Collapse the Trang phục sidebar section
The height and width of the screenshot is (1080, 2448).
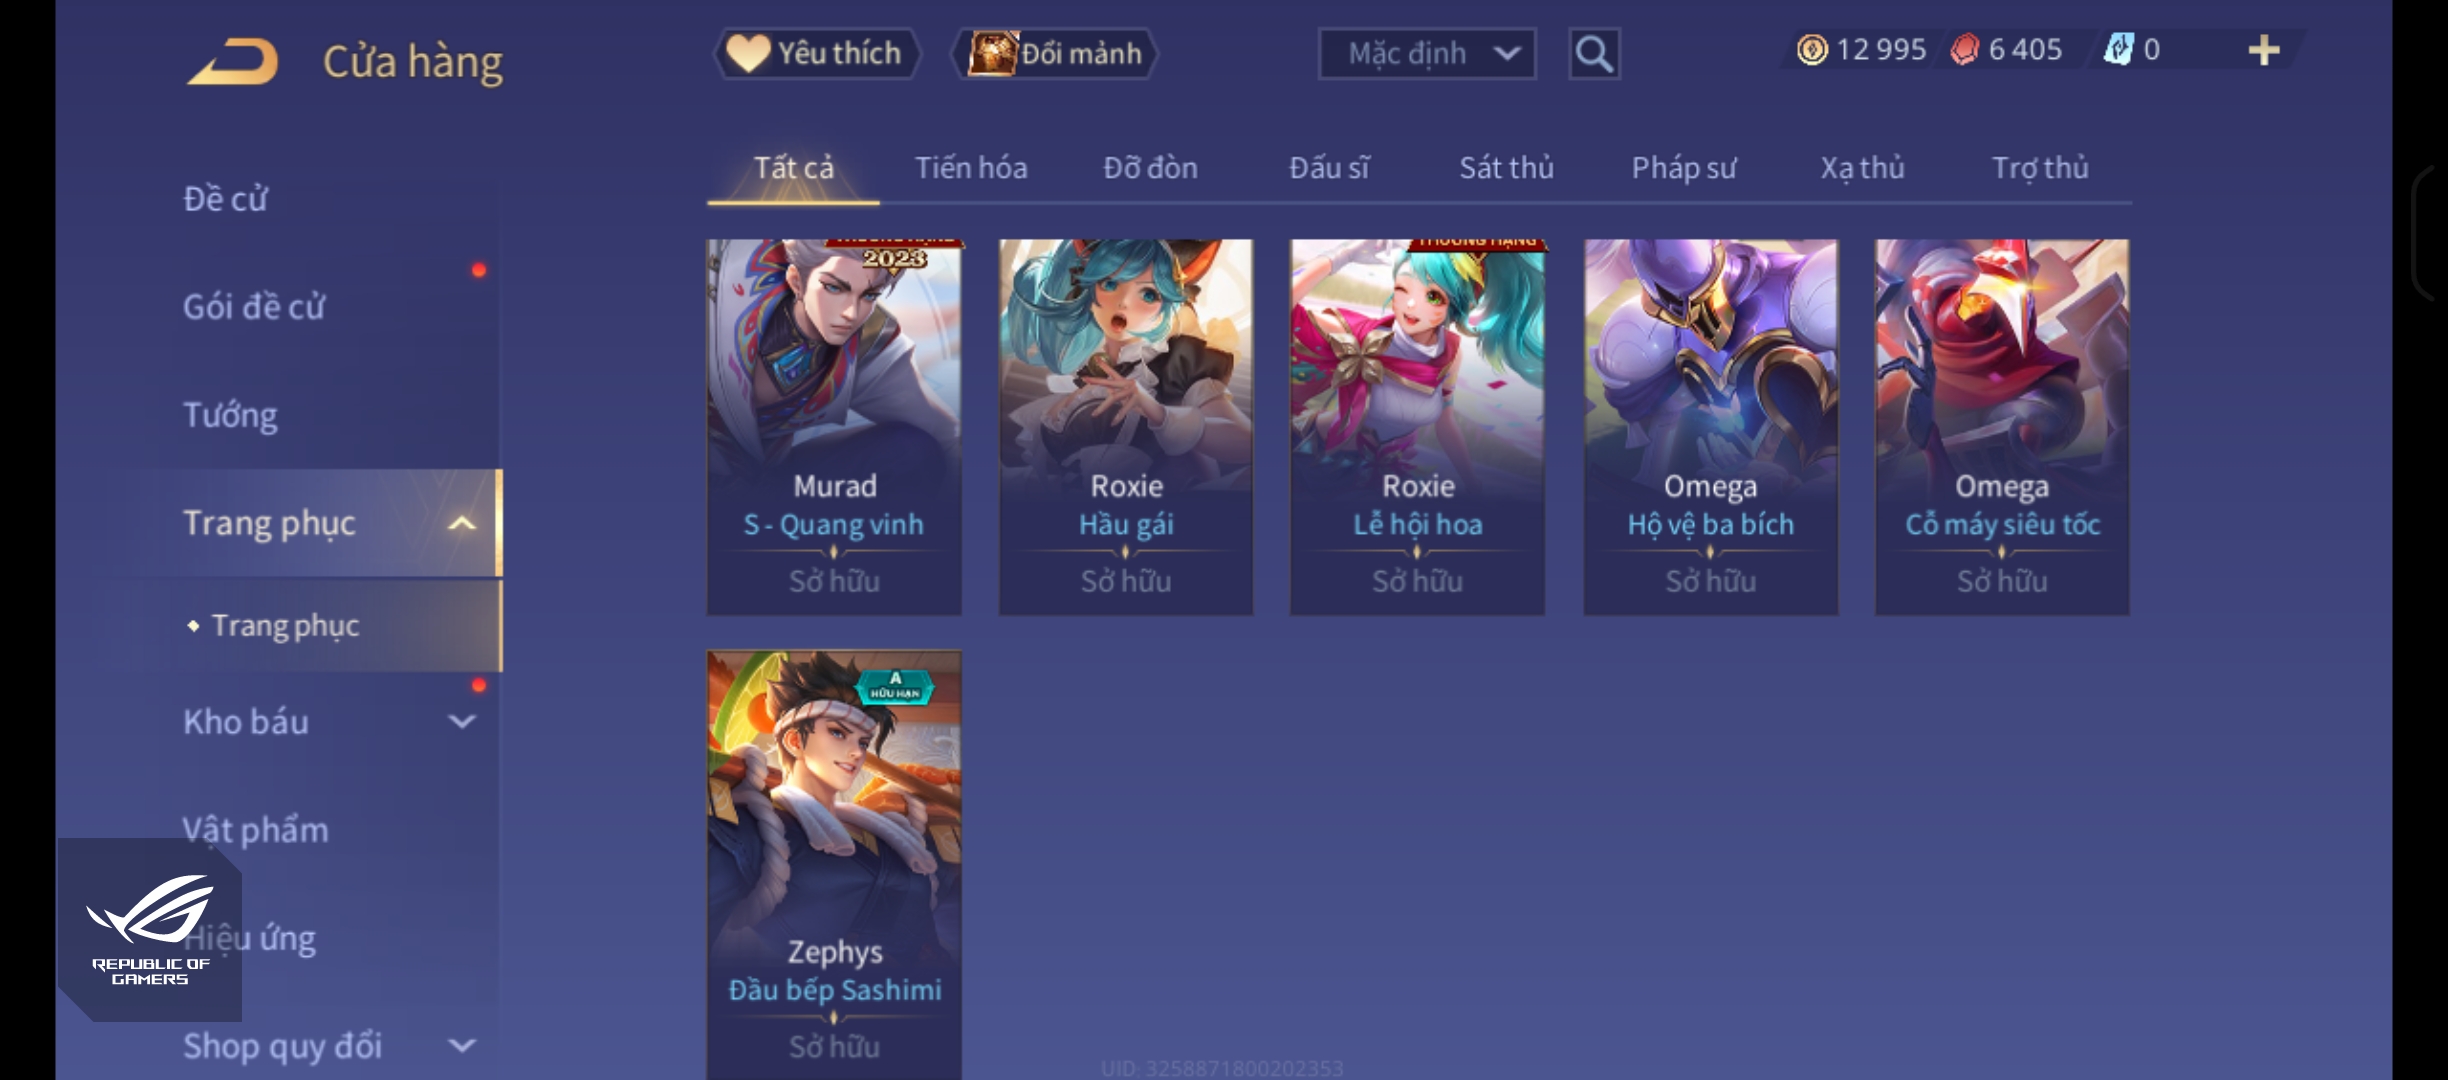[x=462, y=523]
